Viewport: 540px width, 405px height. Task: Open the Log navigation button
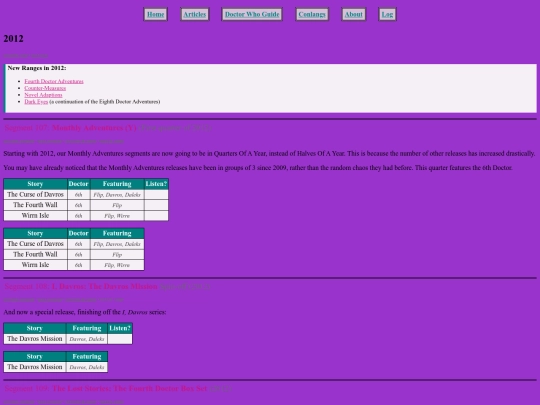387,14
